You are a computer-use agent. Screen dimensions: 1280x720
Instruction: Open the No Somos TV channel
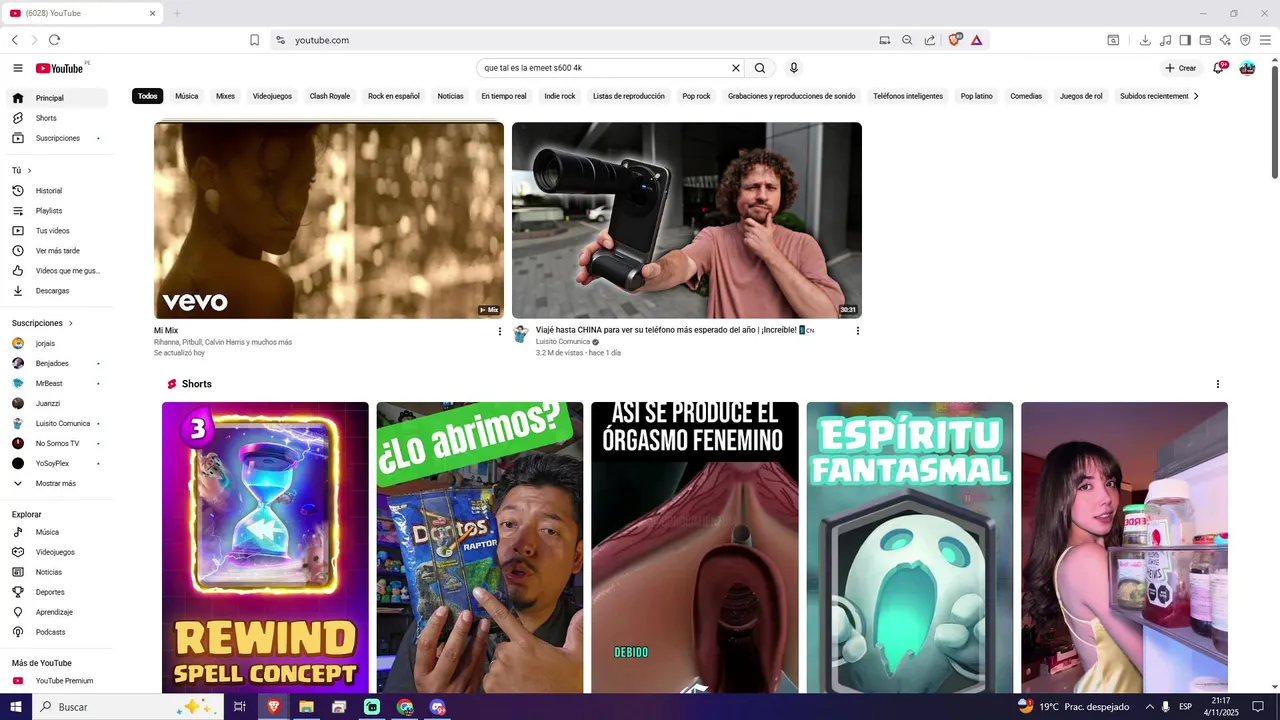58,443
